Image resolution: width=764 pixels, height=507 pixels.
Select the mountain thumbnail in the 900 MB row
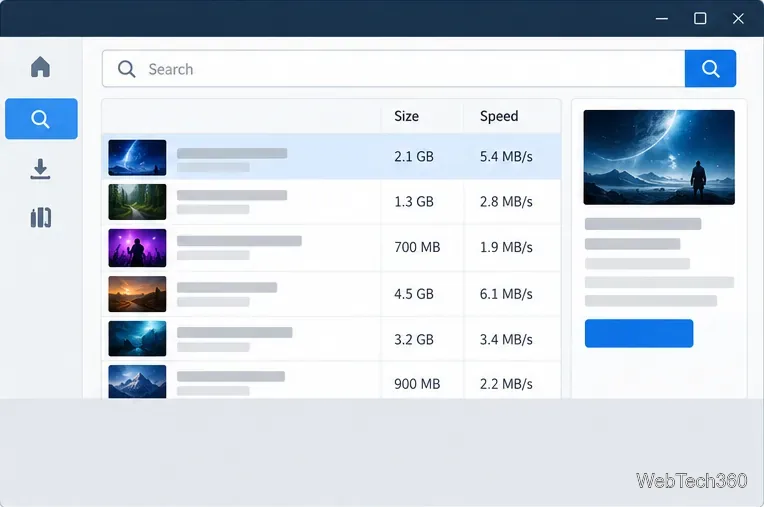click(x=137, y=382)
